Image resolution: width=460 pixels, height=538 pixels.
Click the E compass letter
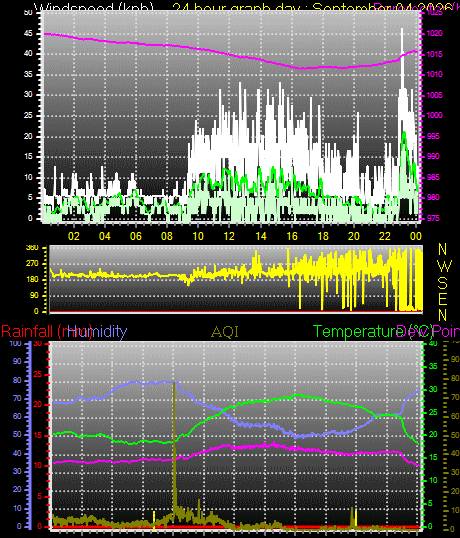coord(443,299)
